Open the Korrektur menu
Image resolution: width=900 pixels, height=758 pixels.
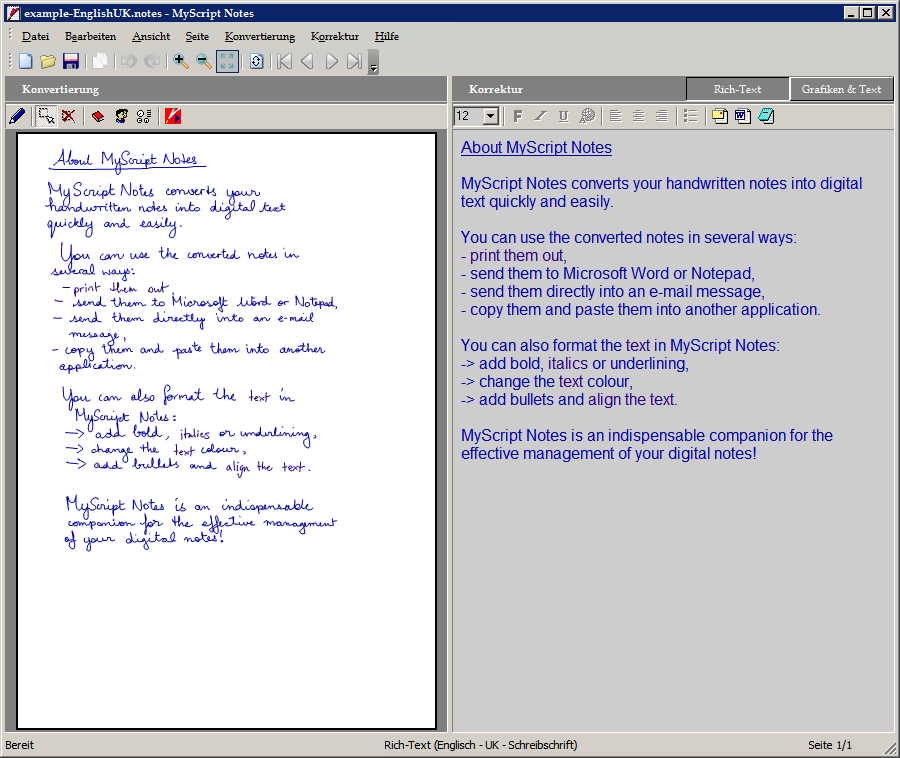click(x=335, y=36)
